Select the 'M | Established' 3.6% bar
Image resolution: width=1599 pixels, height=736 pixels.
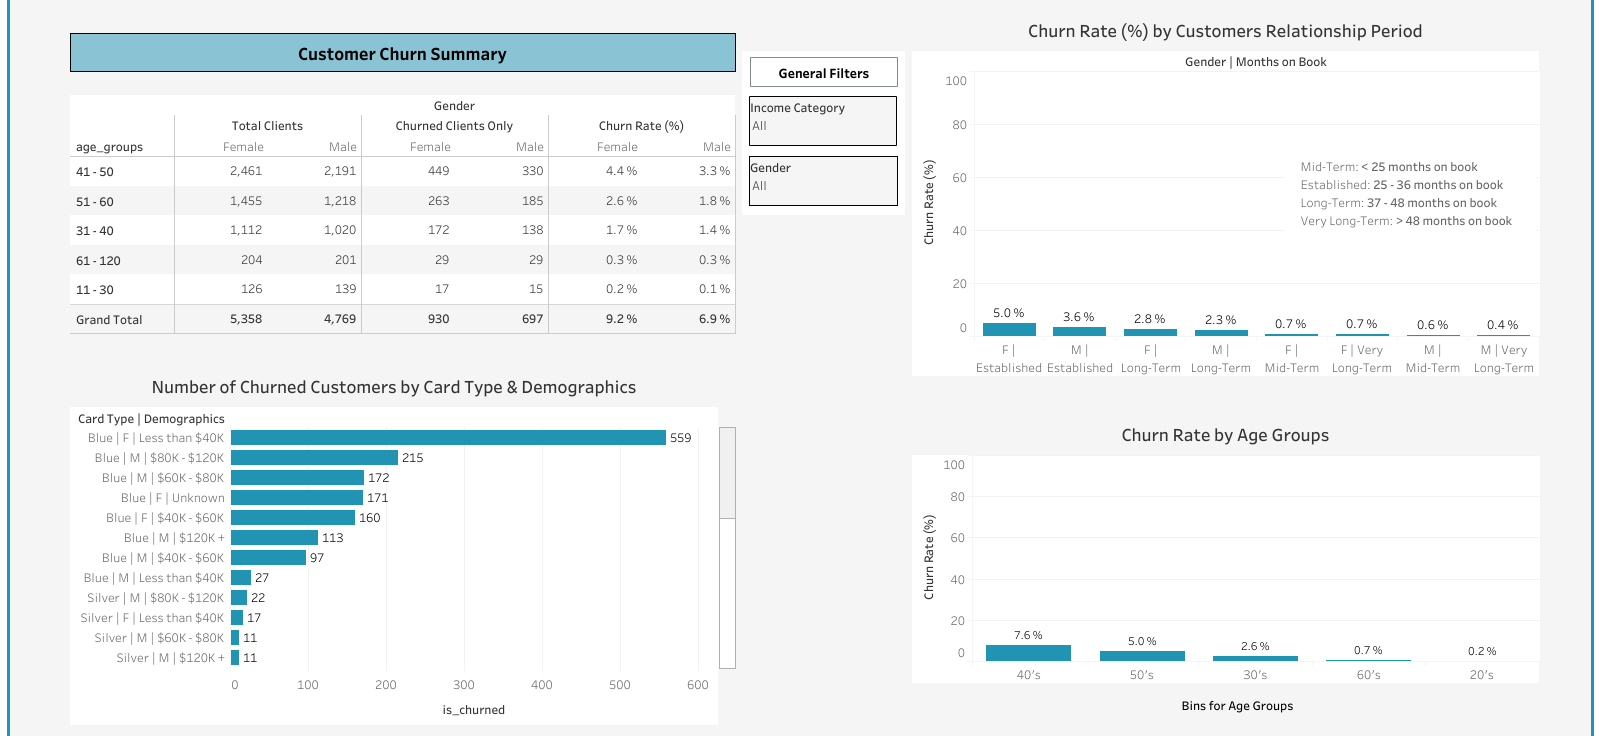click(x=1079, y=331)
